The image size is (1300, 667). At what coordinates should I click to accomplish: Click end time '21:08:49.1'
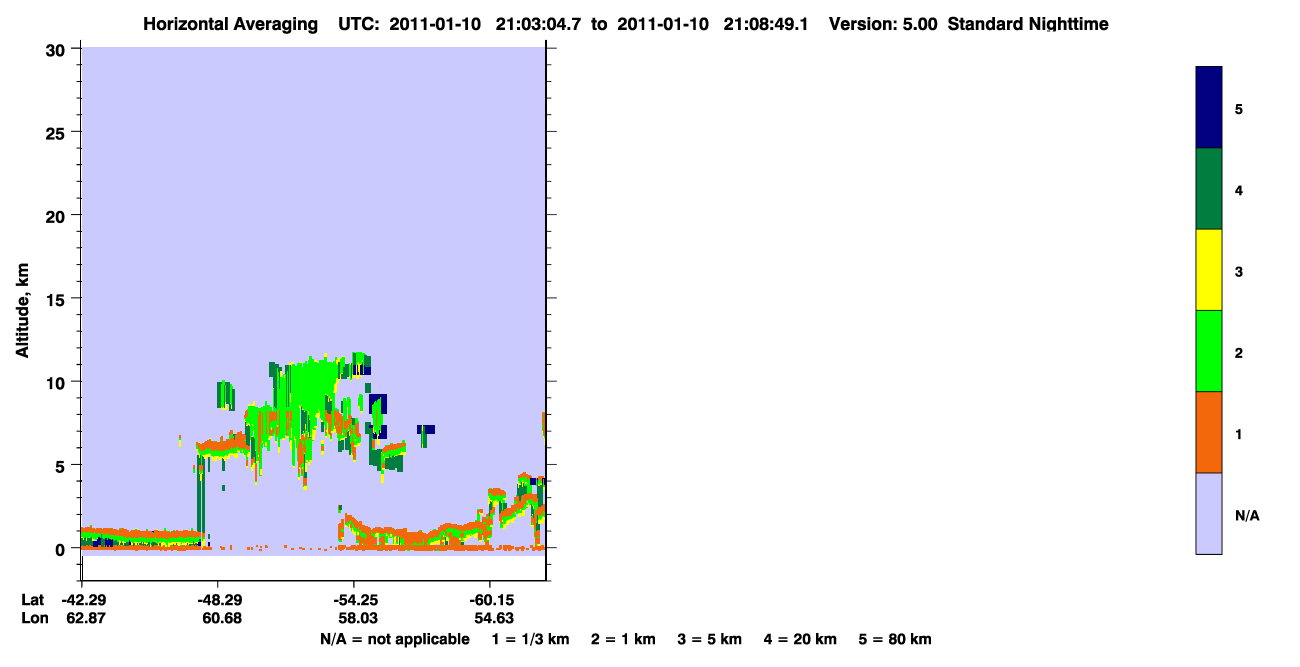(766, 24)
